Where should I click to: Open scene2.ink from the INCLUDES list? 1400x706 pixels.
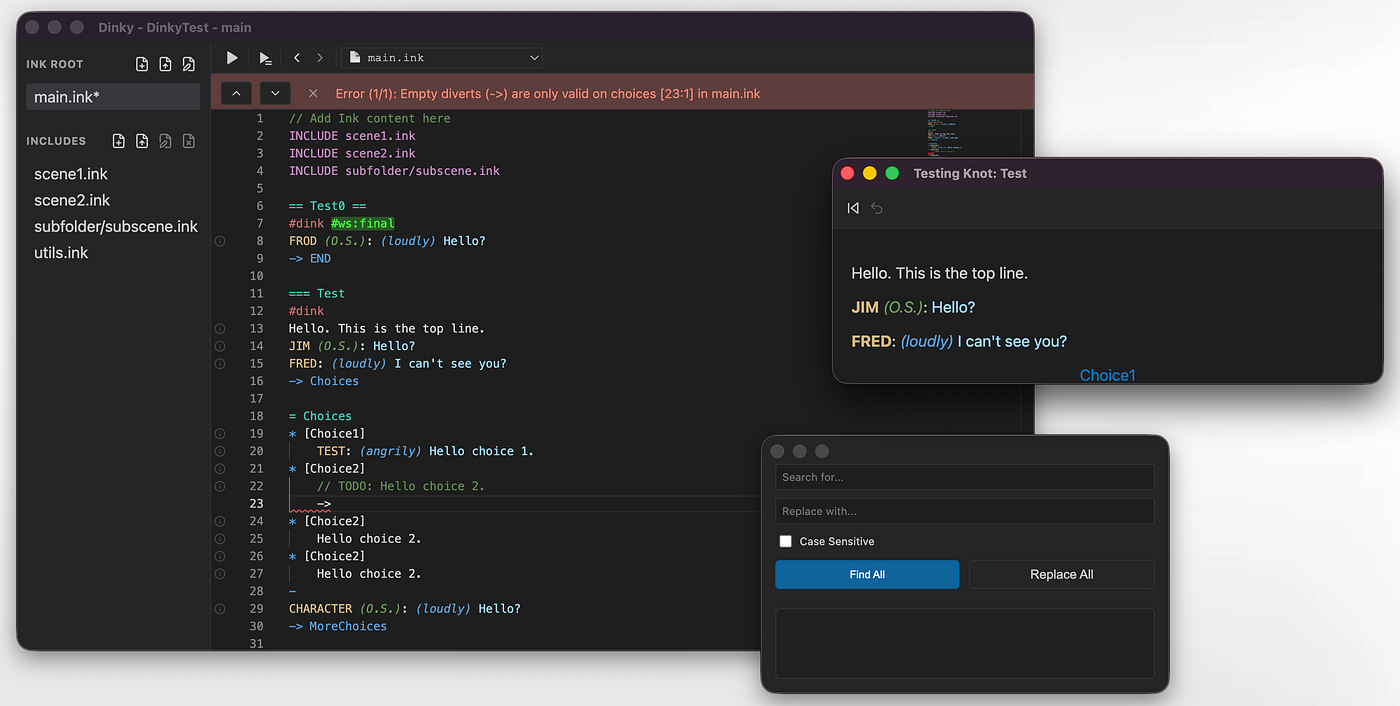tap(72, 200)
